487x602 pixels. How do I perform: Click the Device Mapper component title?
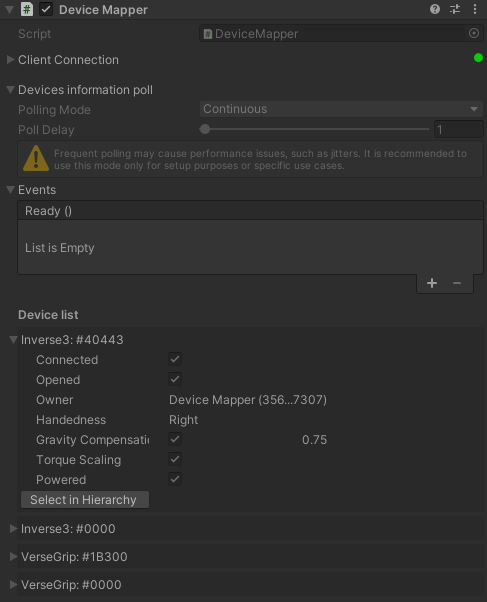103,10
